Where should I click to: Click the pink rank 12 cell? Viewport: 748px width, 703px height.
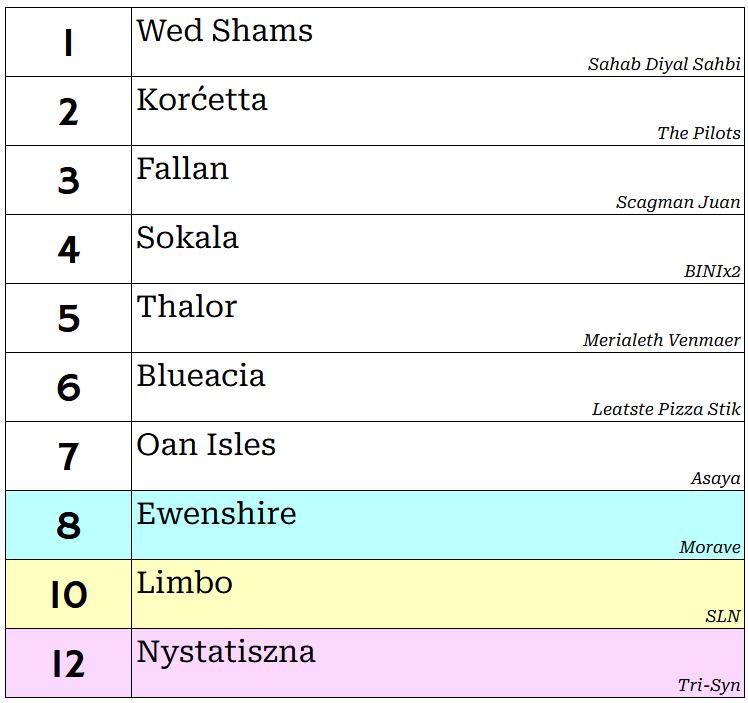(x=68, y=663)
